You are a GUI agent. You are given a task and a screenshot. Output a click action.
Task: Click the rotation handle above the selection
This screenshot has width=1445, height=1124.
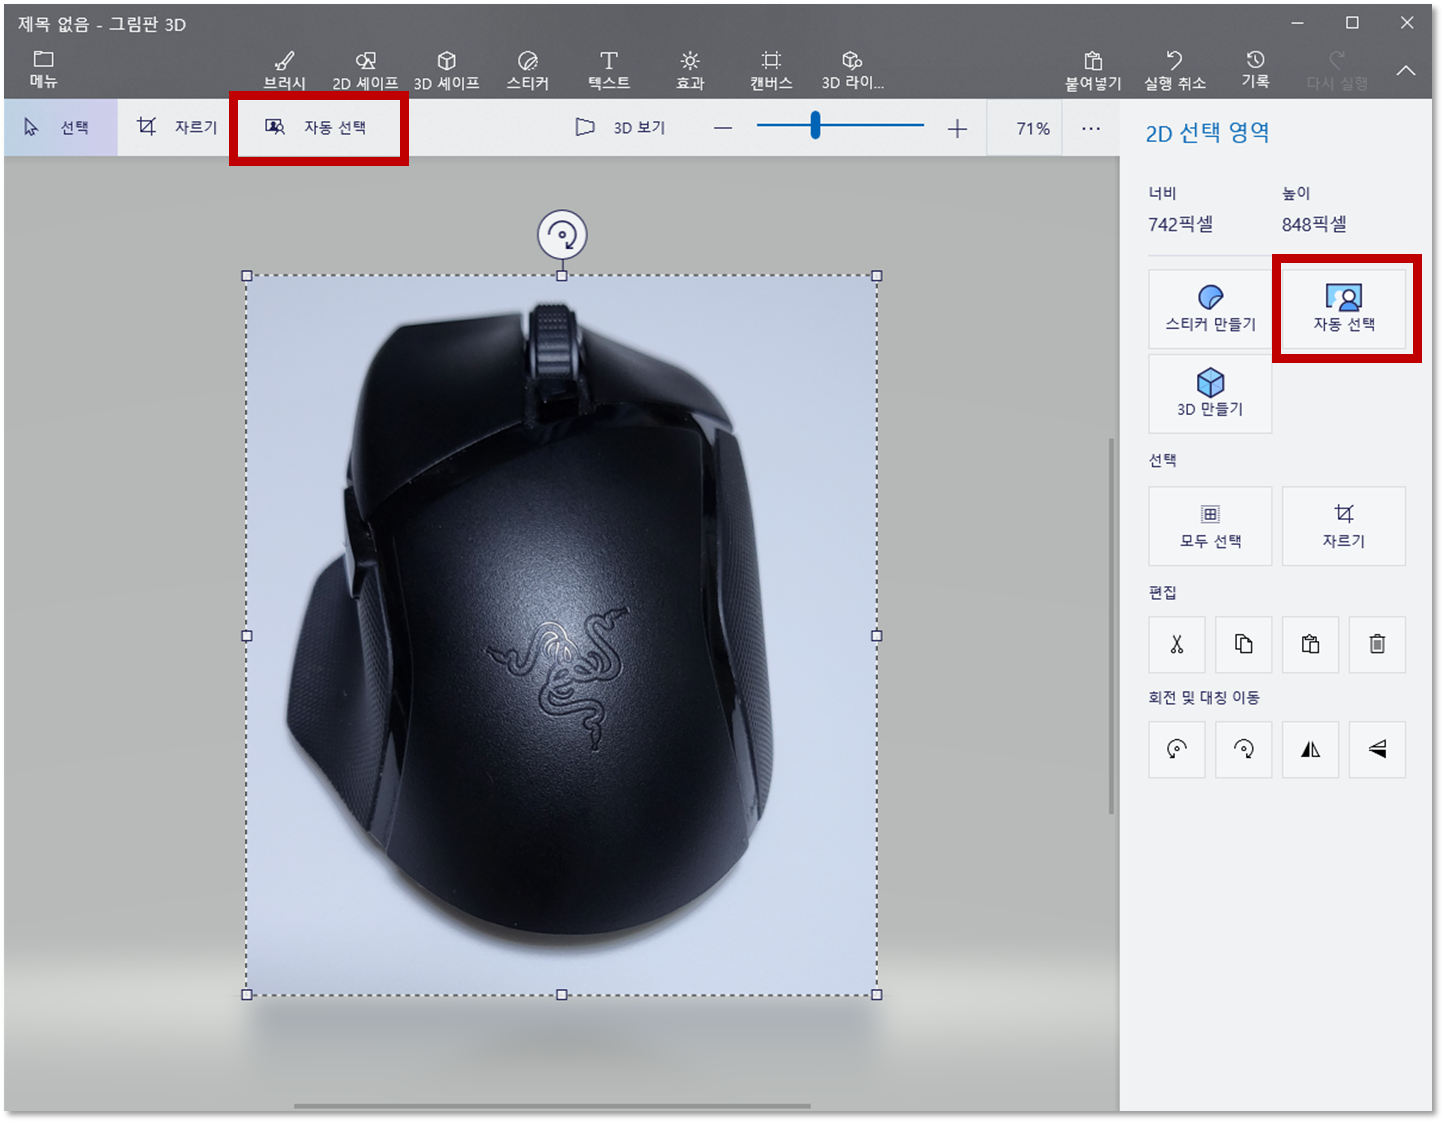pyautogui.click(x=562, y=236)
